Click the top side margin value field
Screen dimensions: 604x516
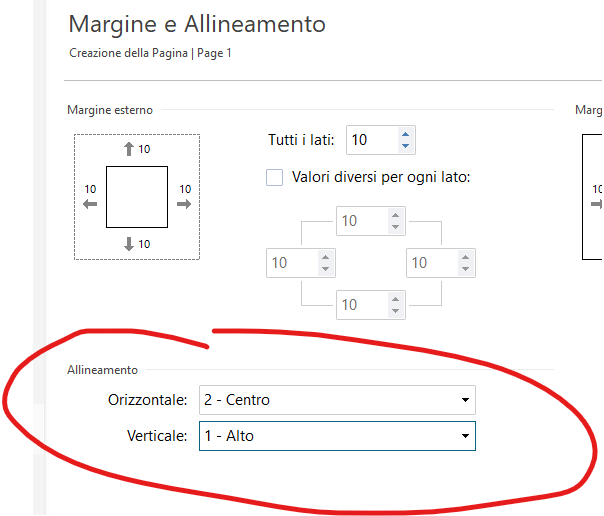click(360, 221)
